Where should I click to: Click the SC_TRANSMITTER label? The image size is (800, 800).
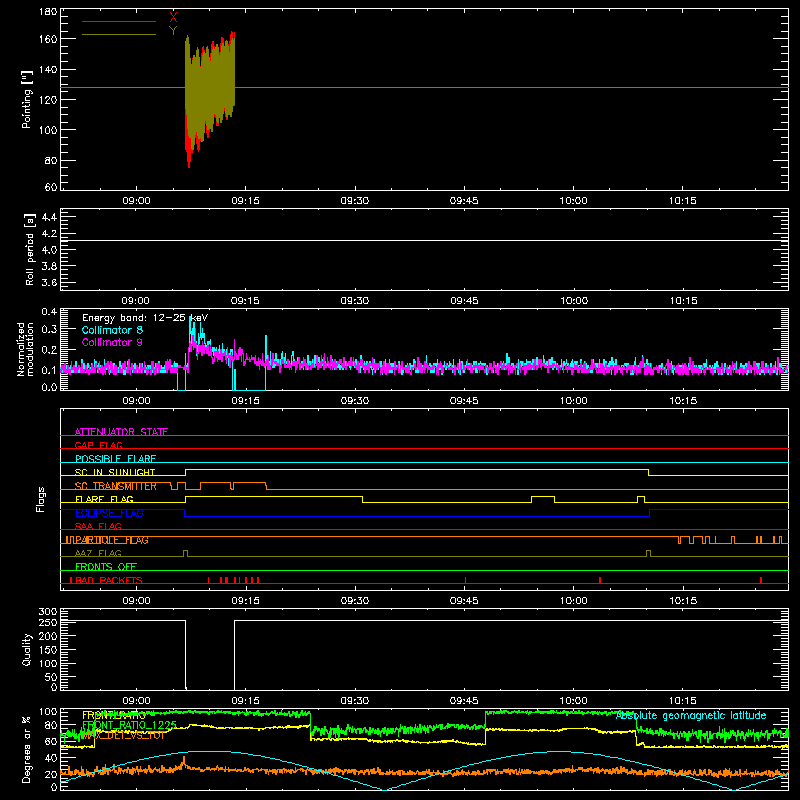coord(116,486)
